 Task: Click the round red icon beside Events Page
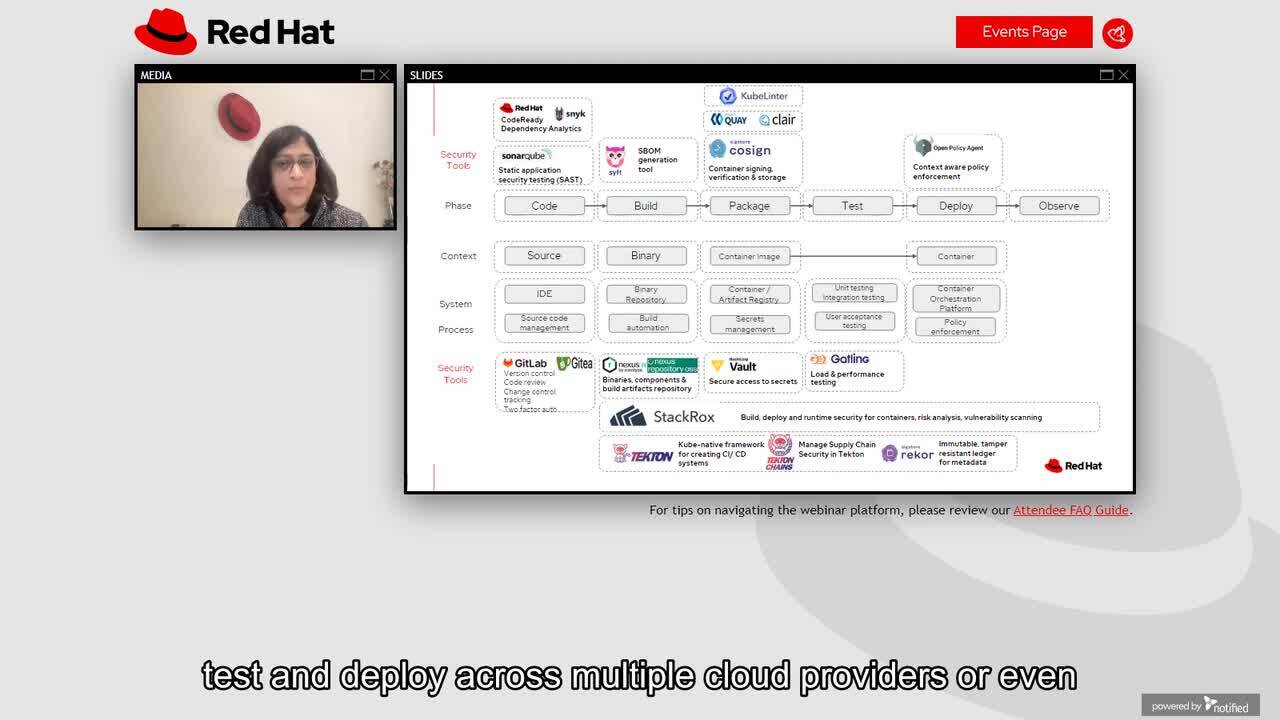click(1117, 33)
